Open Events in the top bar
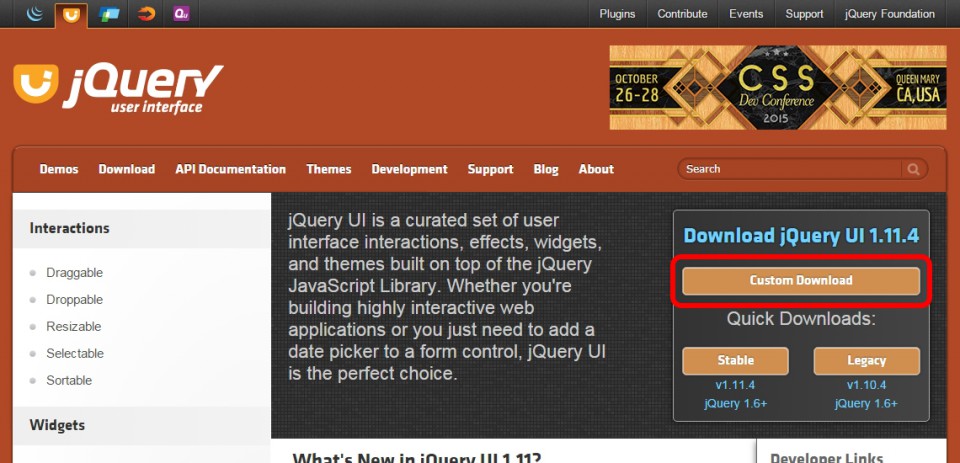960x463 pixels. click(x=746, y=14)
